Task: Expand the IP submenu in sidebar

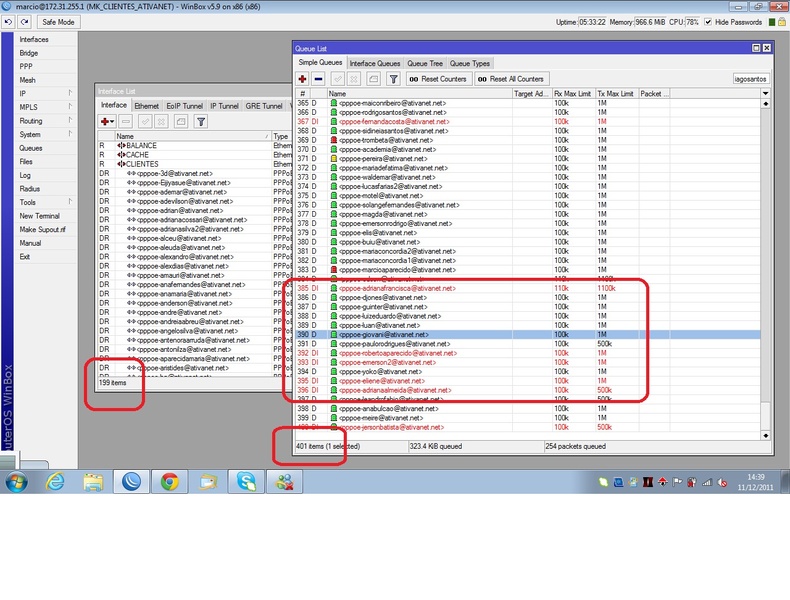Action: pyautogui.click(x=70, y=93)
